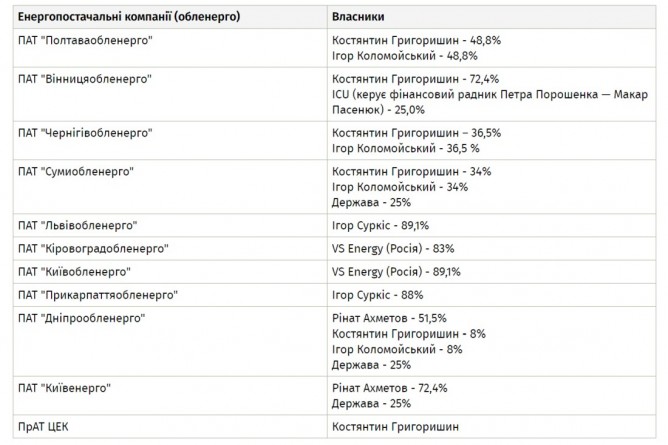Select the "ПрАТ ЦЕК" row label
668x445 pixels.
[x=45, y=427]
